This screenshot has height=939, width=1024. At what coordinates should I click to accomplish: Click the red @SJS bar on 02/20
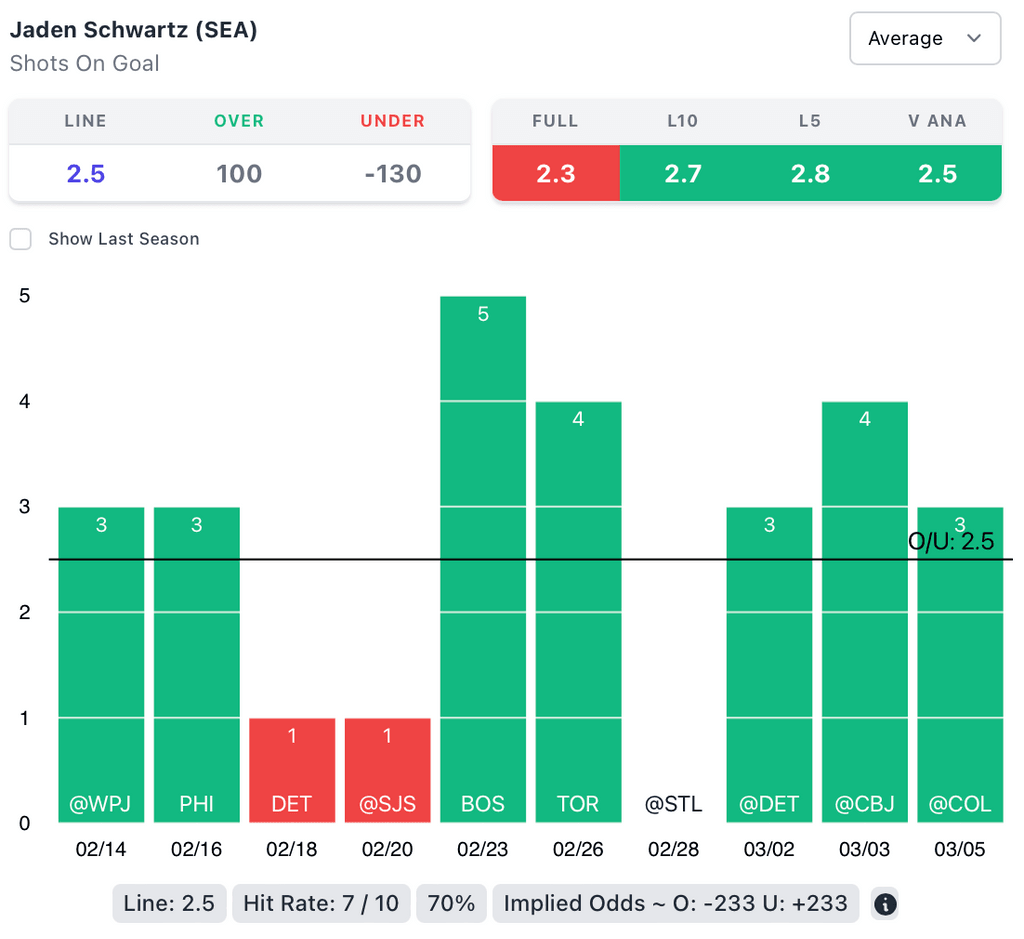click(x=387, y=770)
